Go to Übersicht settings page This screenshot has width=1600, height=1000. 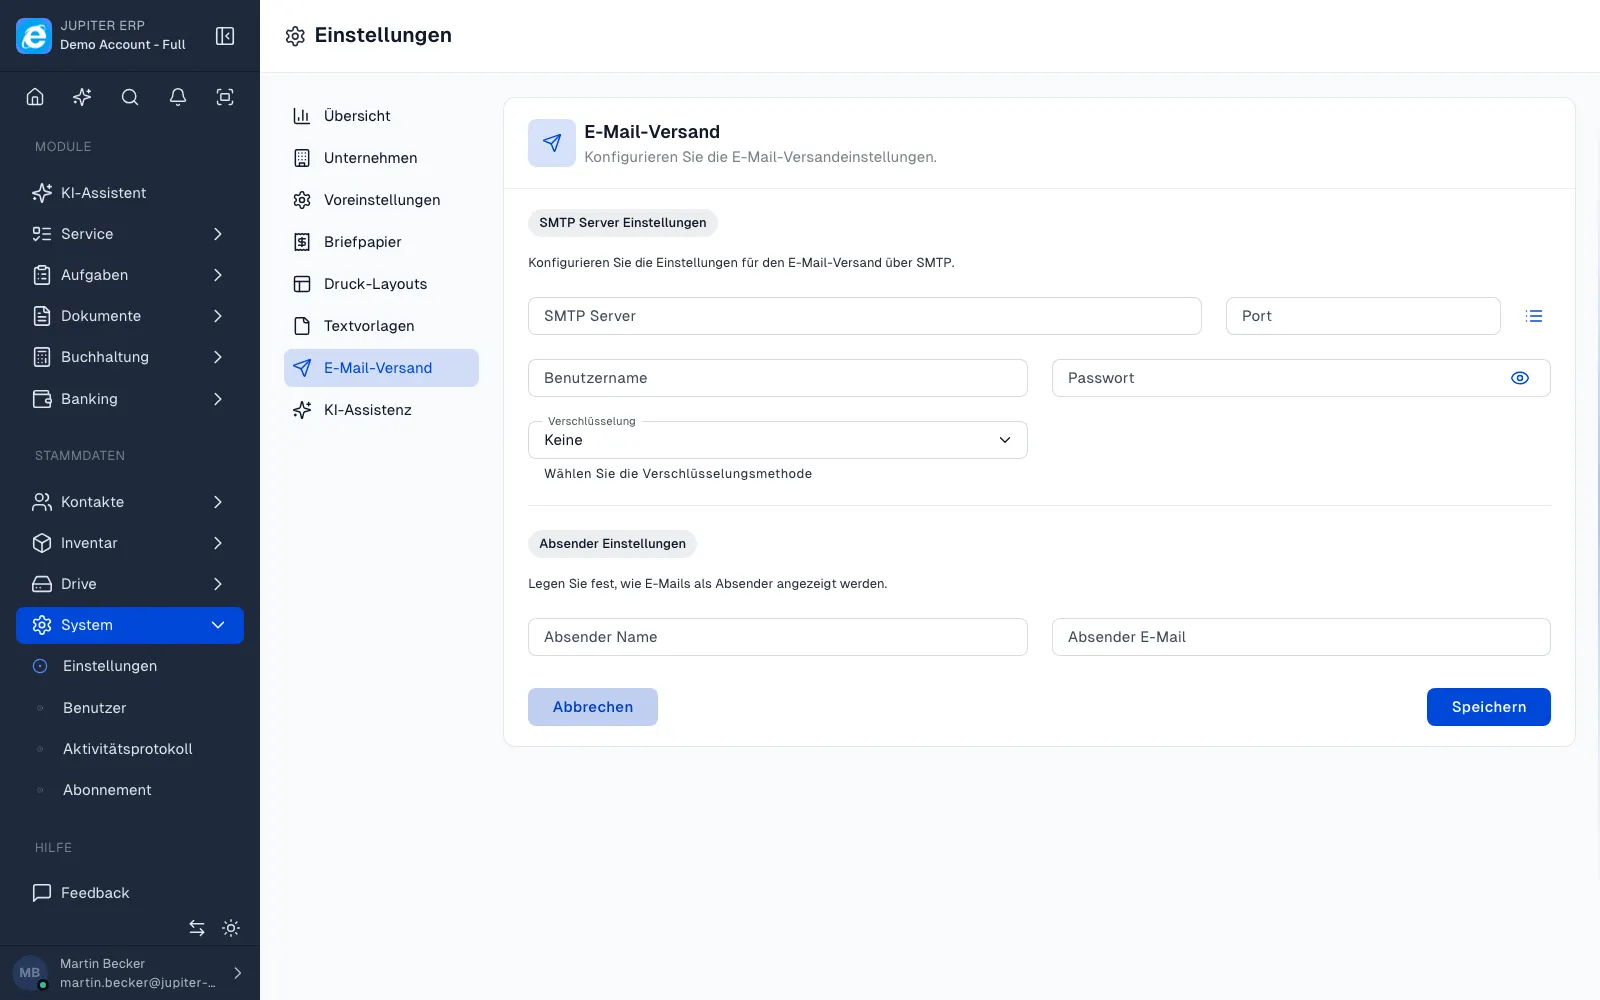pos(381,116)
